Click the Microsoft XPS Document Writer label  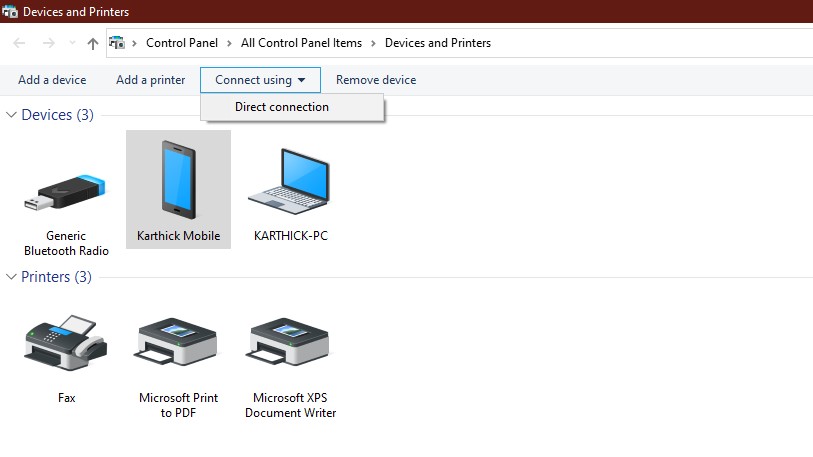tap(290, 405)
